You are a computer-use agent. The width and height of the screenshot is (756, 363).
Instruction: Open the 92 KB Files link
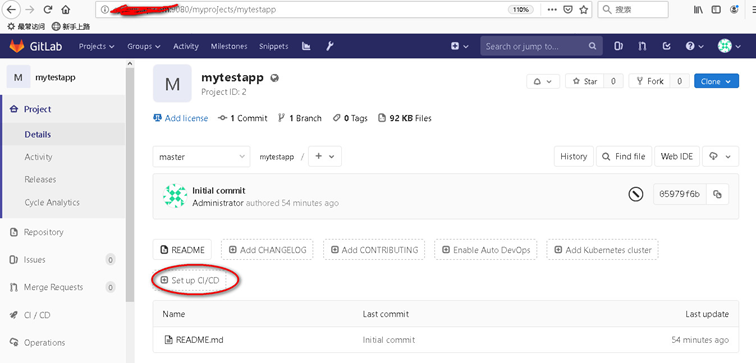pyautogui.click(x=405, y=118)
